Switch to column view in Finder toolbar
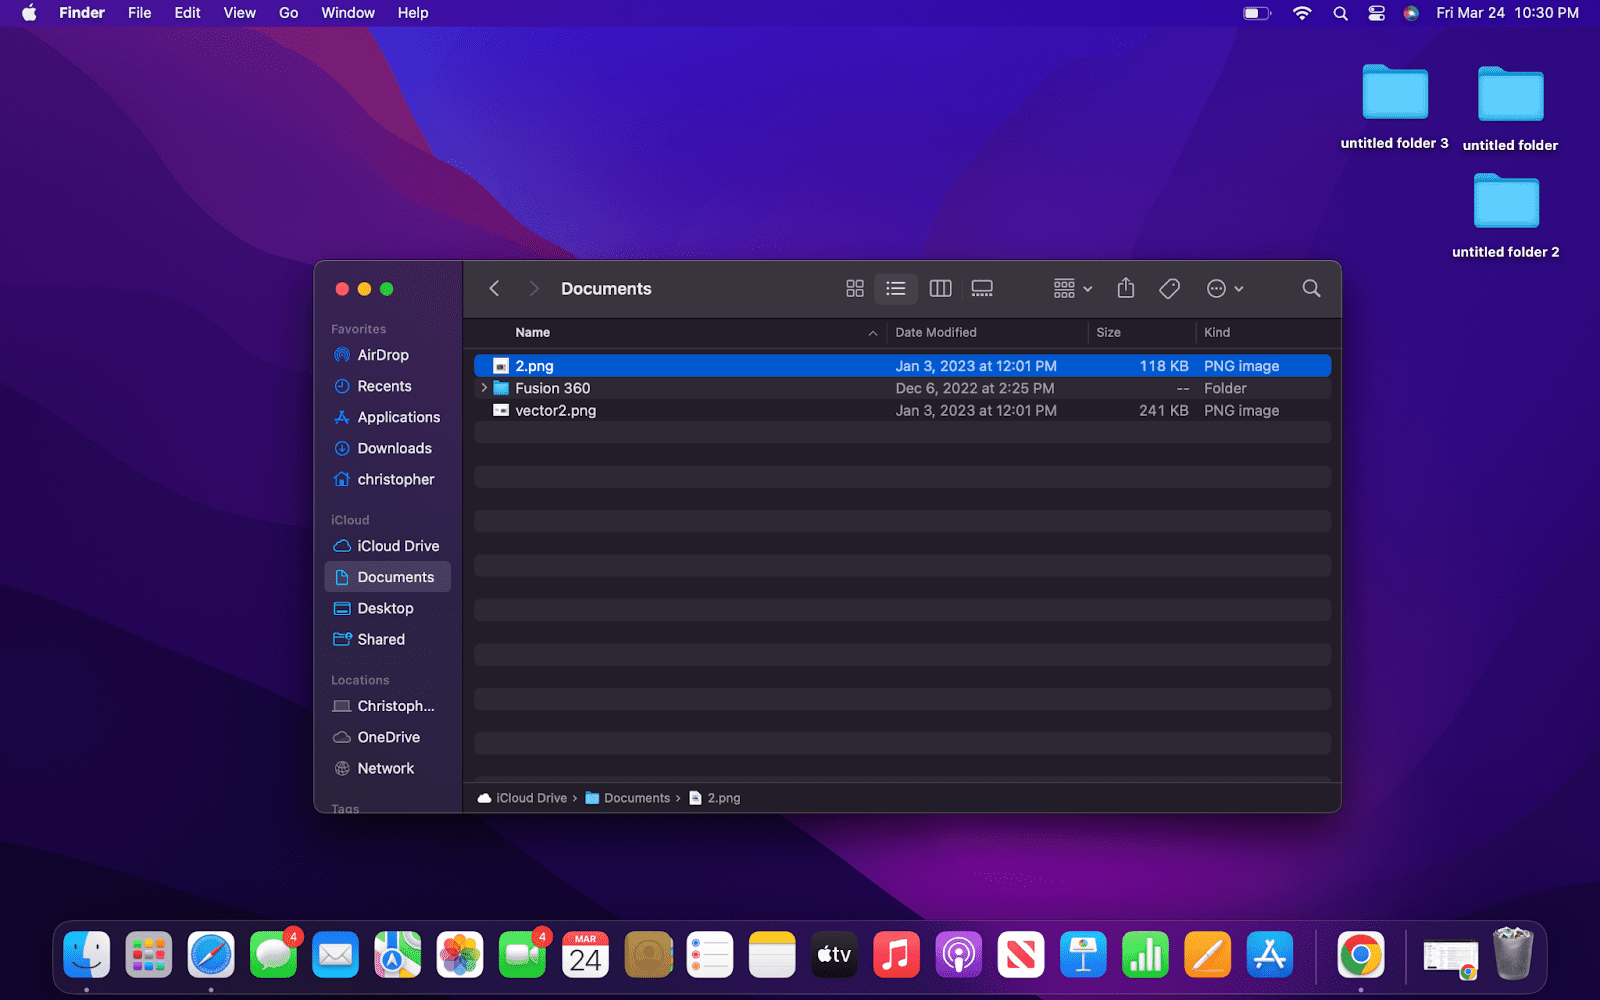Viewport: 1600px width, 1000px height. tap(940, 289)
